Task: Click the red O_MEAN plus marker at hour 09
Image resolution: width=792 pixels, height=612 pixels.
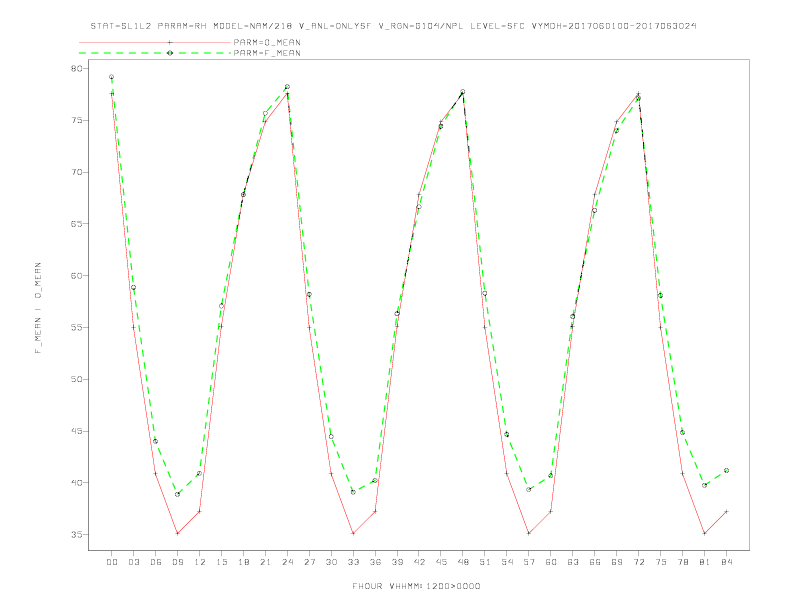Action: pyautogui.click(x=177, y=533)
